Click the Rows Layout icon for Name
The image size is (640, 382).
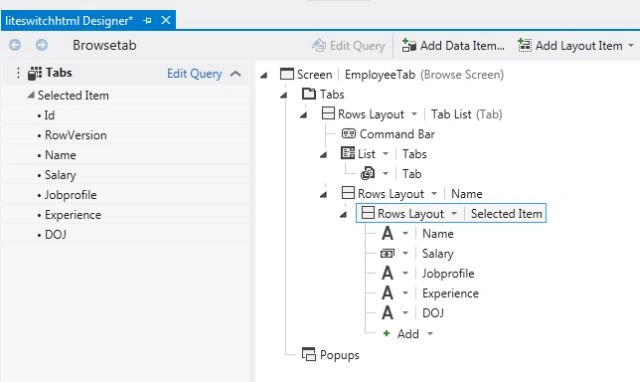point(348,193)
